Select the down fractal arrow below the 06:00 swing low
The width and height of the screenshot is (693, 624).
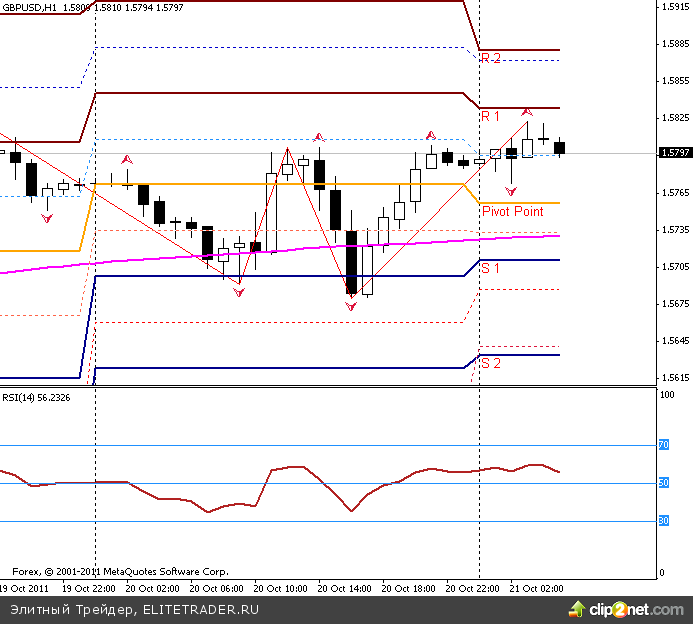pos(238,291)
